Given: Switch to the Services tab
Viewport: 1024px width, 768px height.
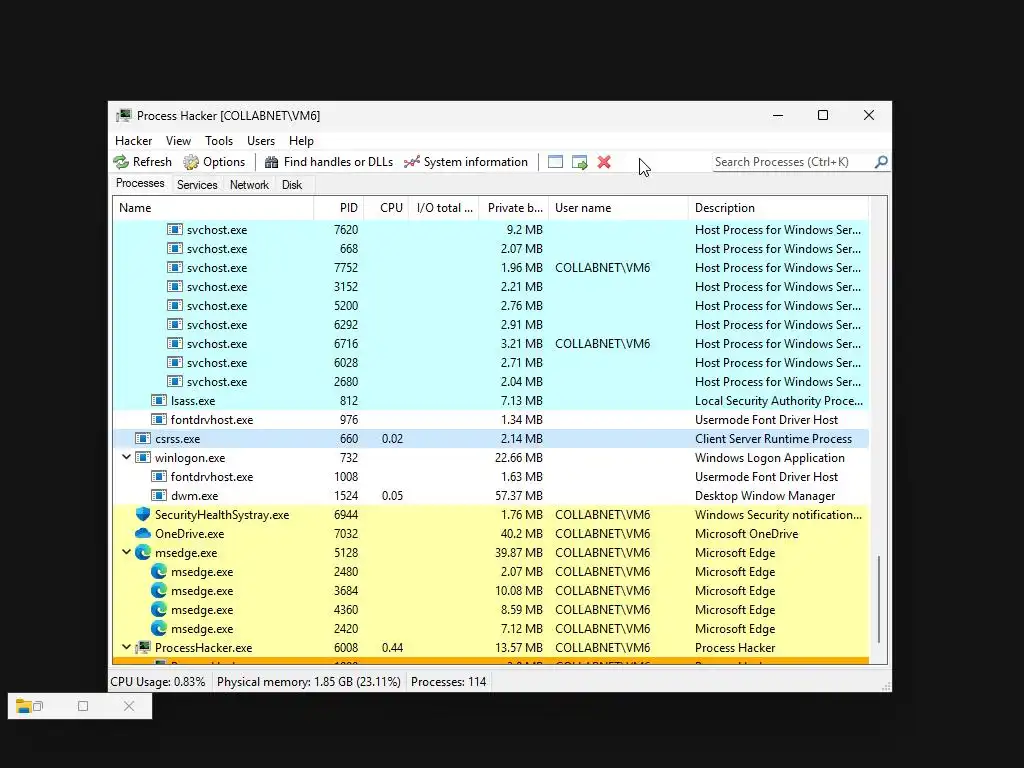Looking at the screenshot, I should pos(197,185).
